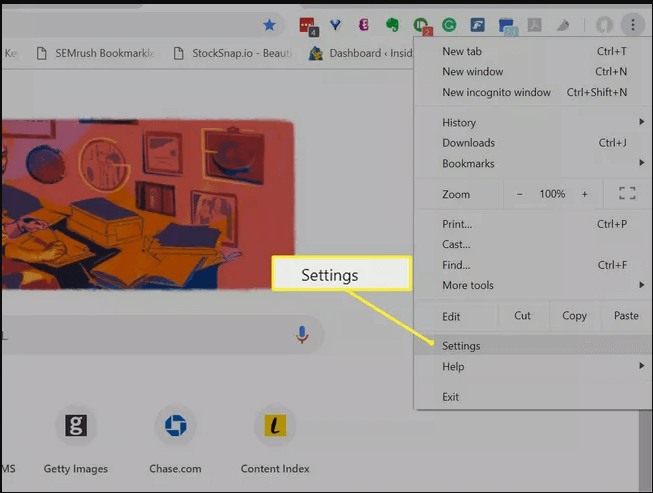Click the three-dot Chrome menu button
This screenshot has height=493, width=653.
[633, 25]
